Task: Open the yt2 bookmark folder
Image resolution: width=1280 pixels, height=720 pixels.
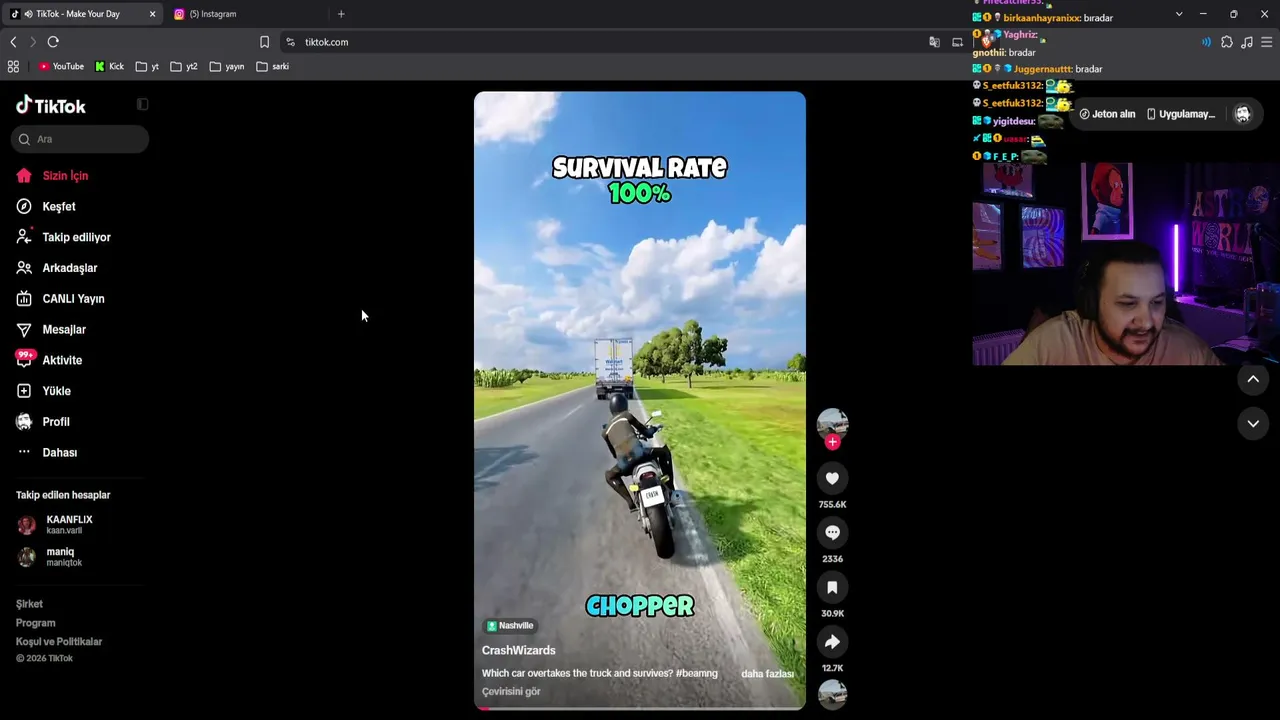Action: 184,66
